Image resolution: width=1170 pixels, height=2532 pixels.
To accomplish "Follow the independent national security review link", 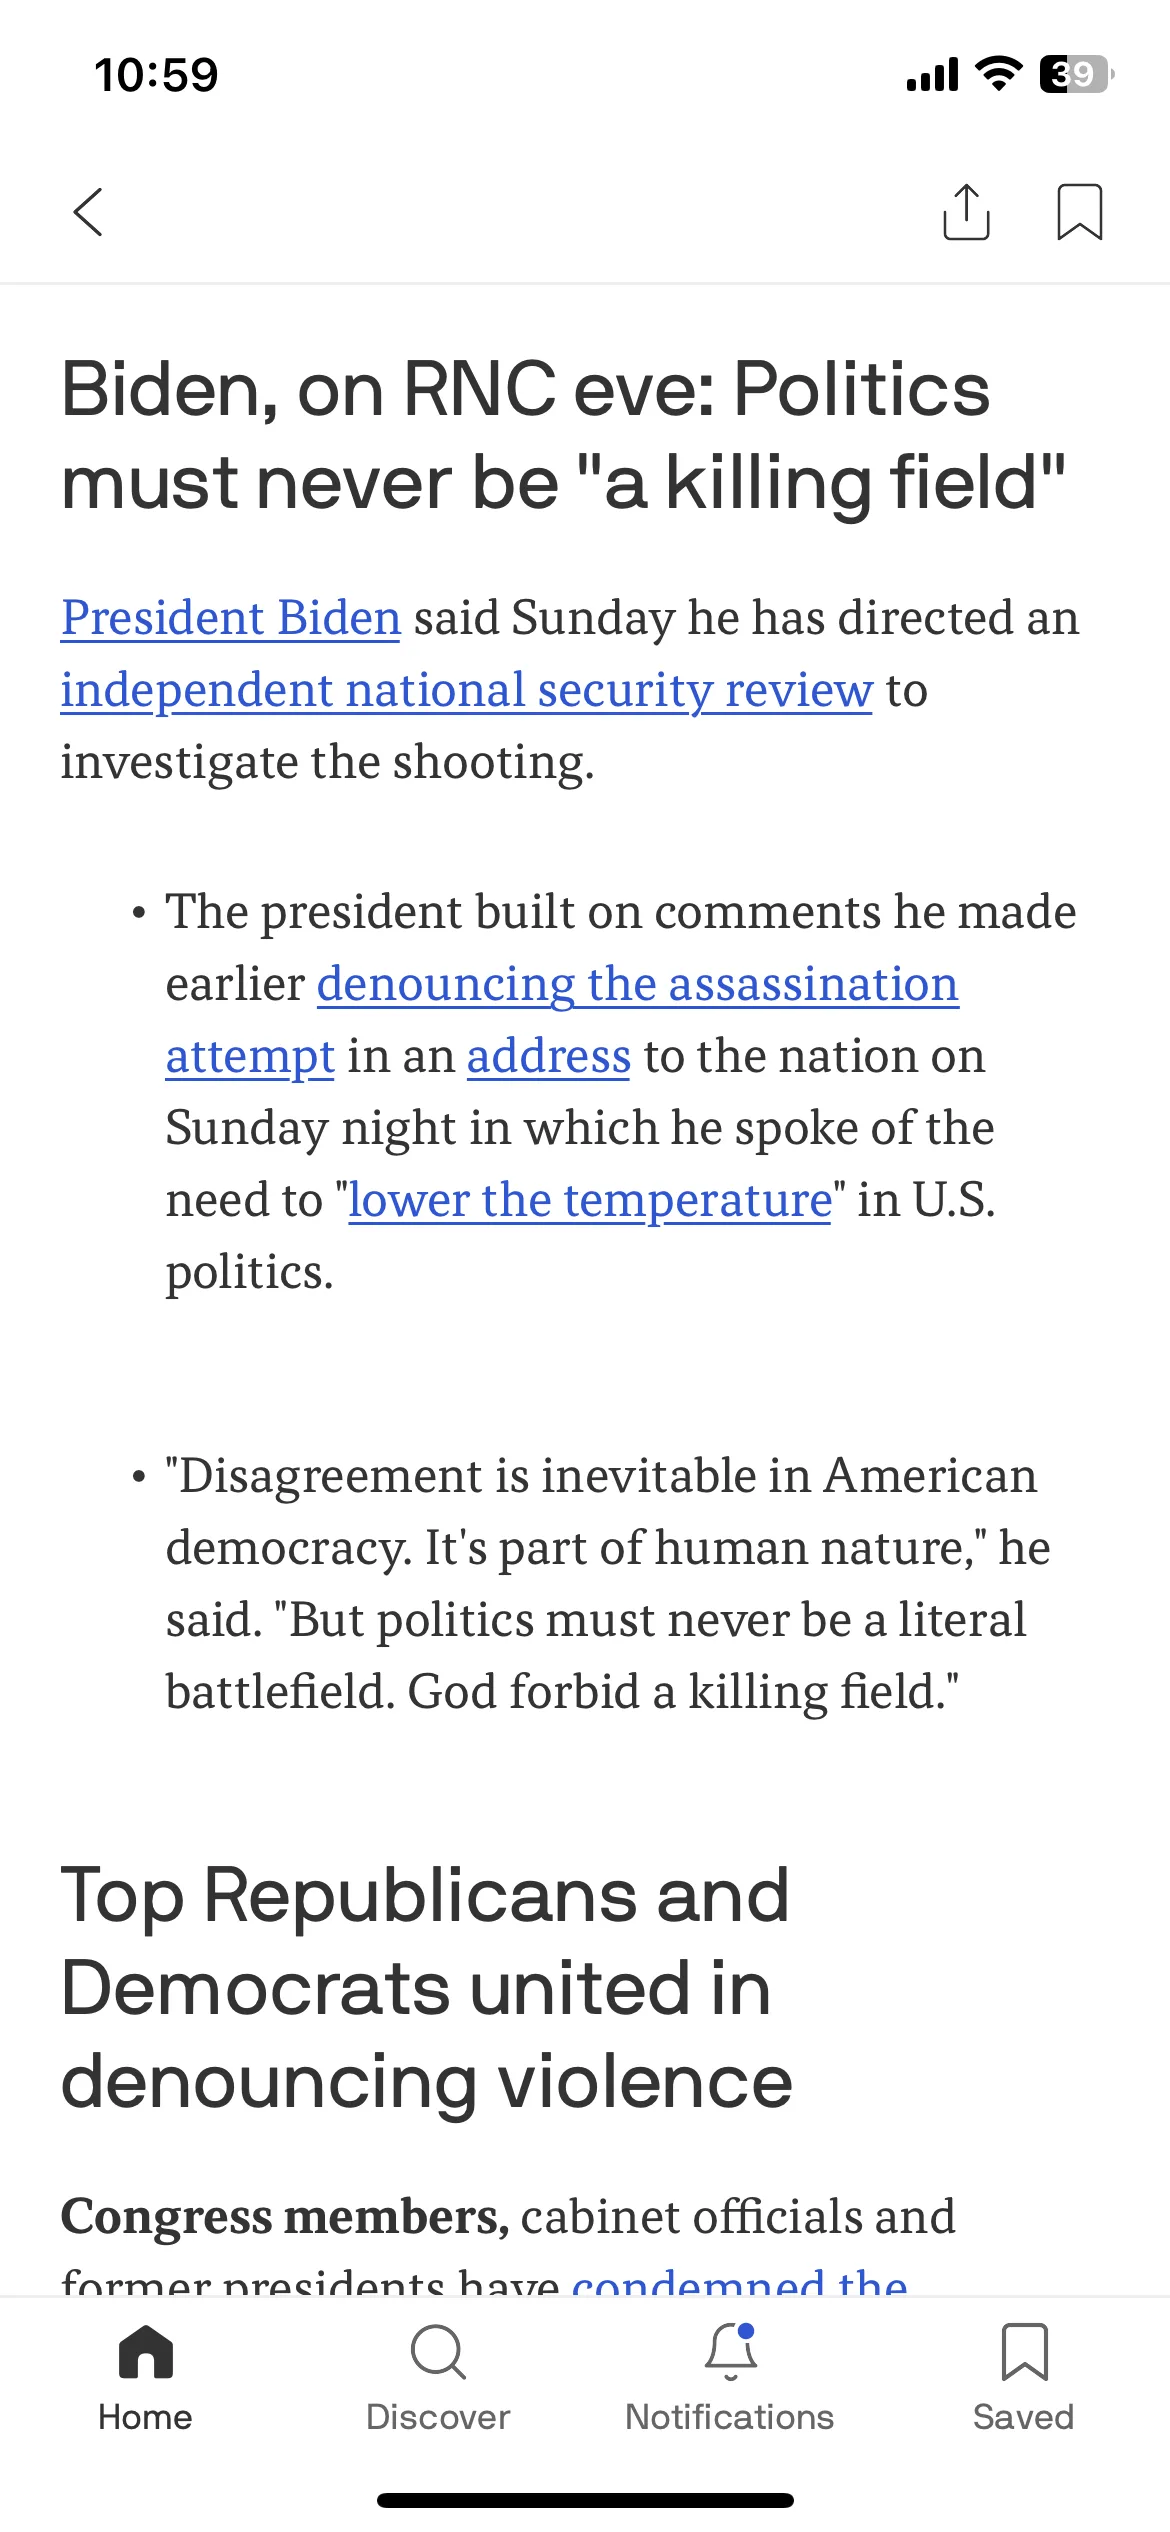I will coord(467,691).
